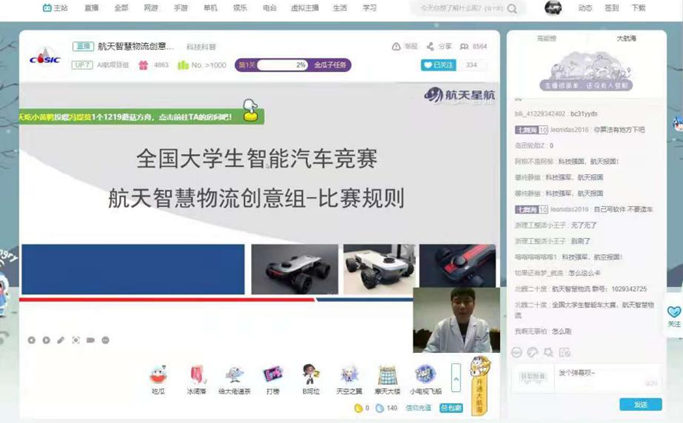Click the third chat toolbar icon
Image resolution: width=683 pixels, height=423 pixels.
point(548,352)
